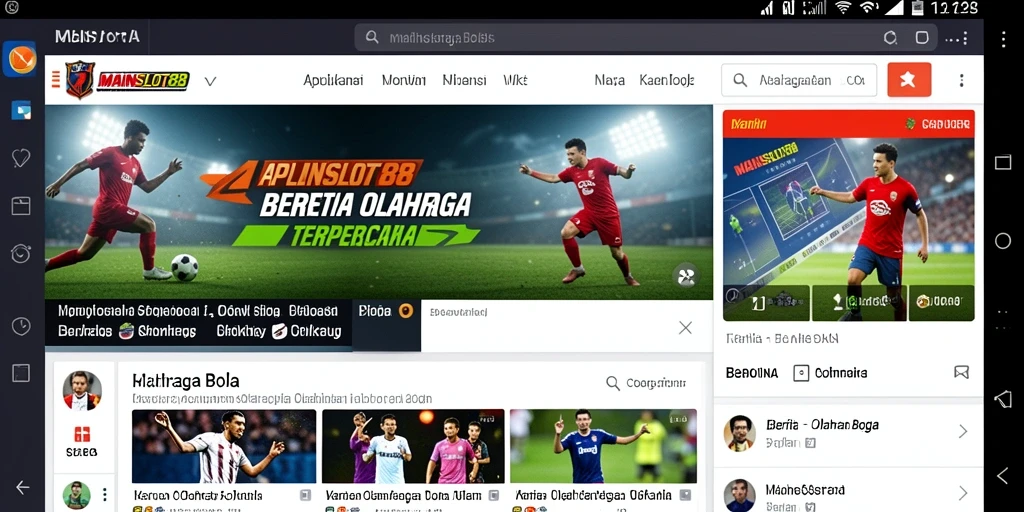
Task: Click avatar in the second right panel row
Action: point(740,495)
